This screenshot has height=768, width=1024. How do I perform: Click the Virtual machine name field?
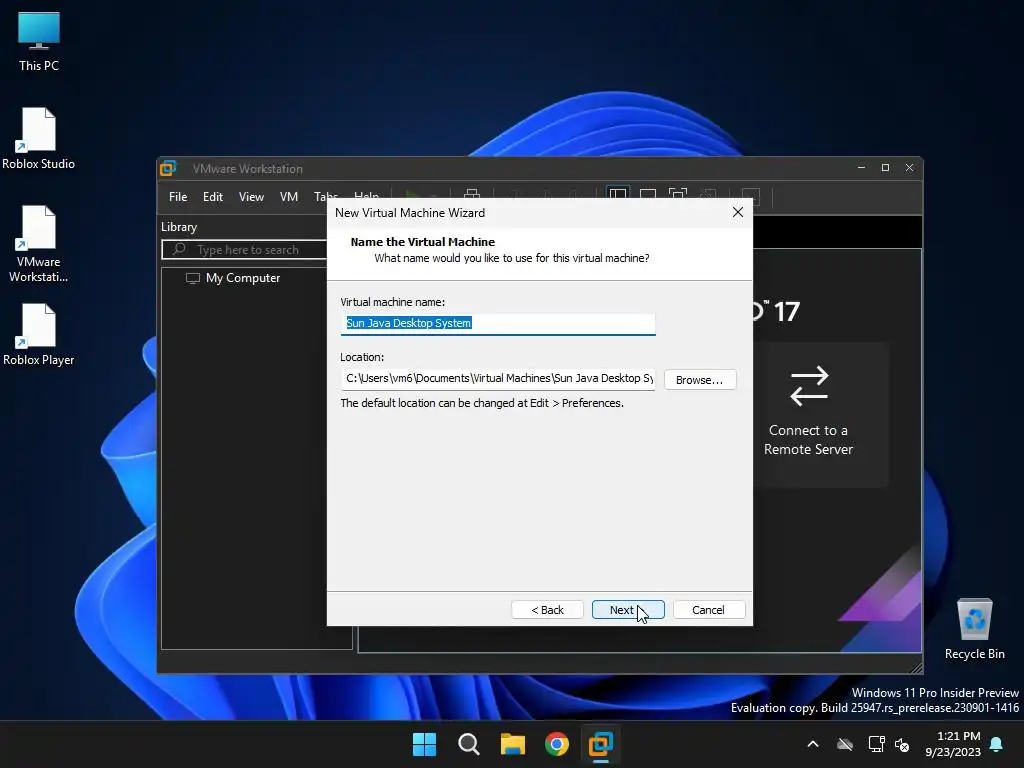pyautogui.click(x=498, y=324)
